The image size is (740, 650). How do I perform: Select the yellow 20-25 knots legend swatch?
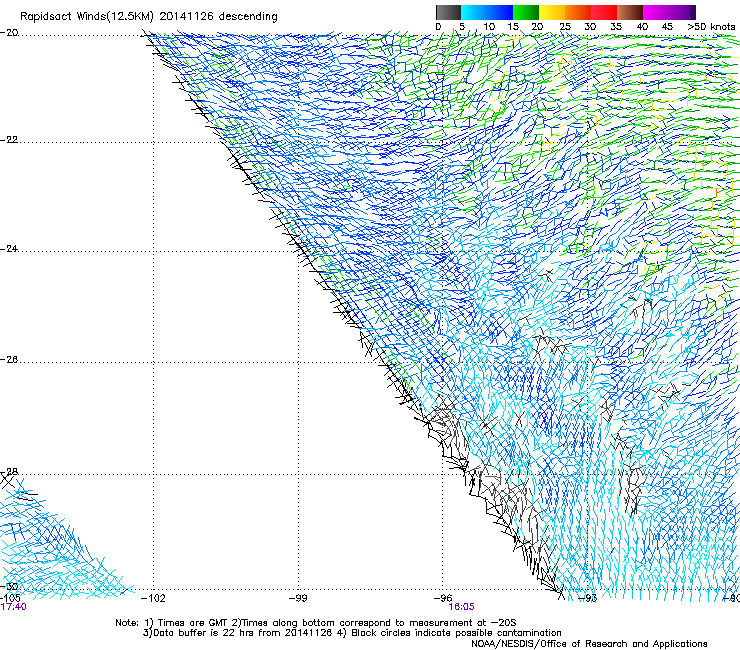pyautogui.click(x=552, y=12)
